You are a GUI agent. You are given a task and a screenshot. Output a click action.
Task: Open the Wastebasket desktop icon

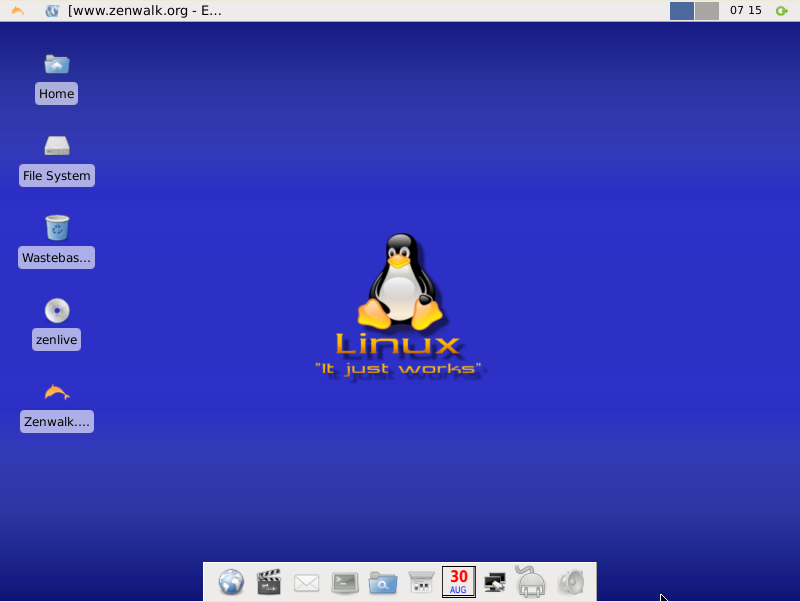57,228
